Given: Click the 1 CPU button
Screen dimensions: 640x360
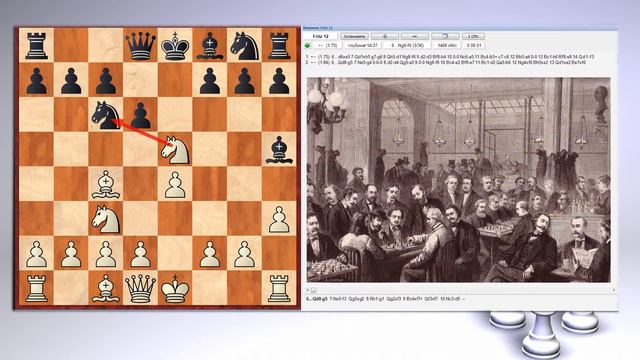Looking at the screenshot, I should 473,36.
